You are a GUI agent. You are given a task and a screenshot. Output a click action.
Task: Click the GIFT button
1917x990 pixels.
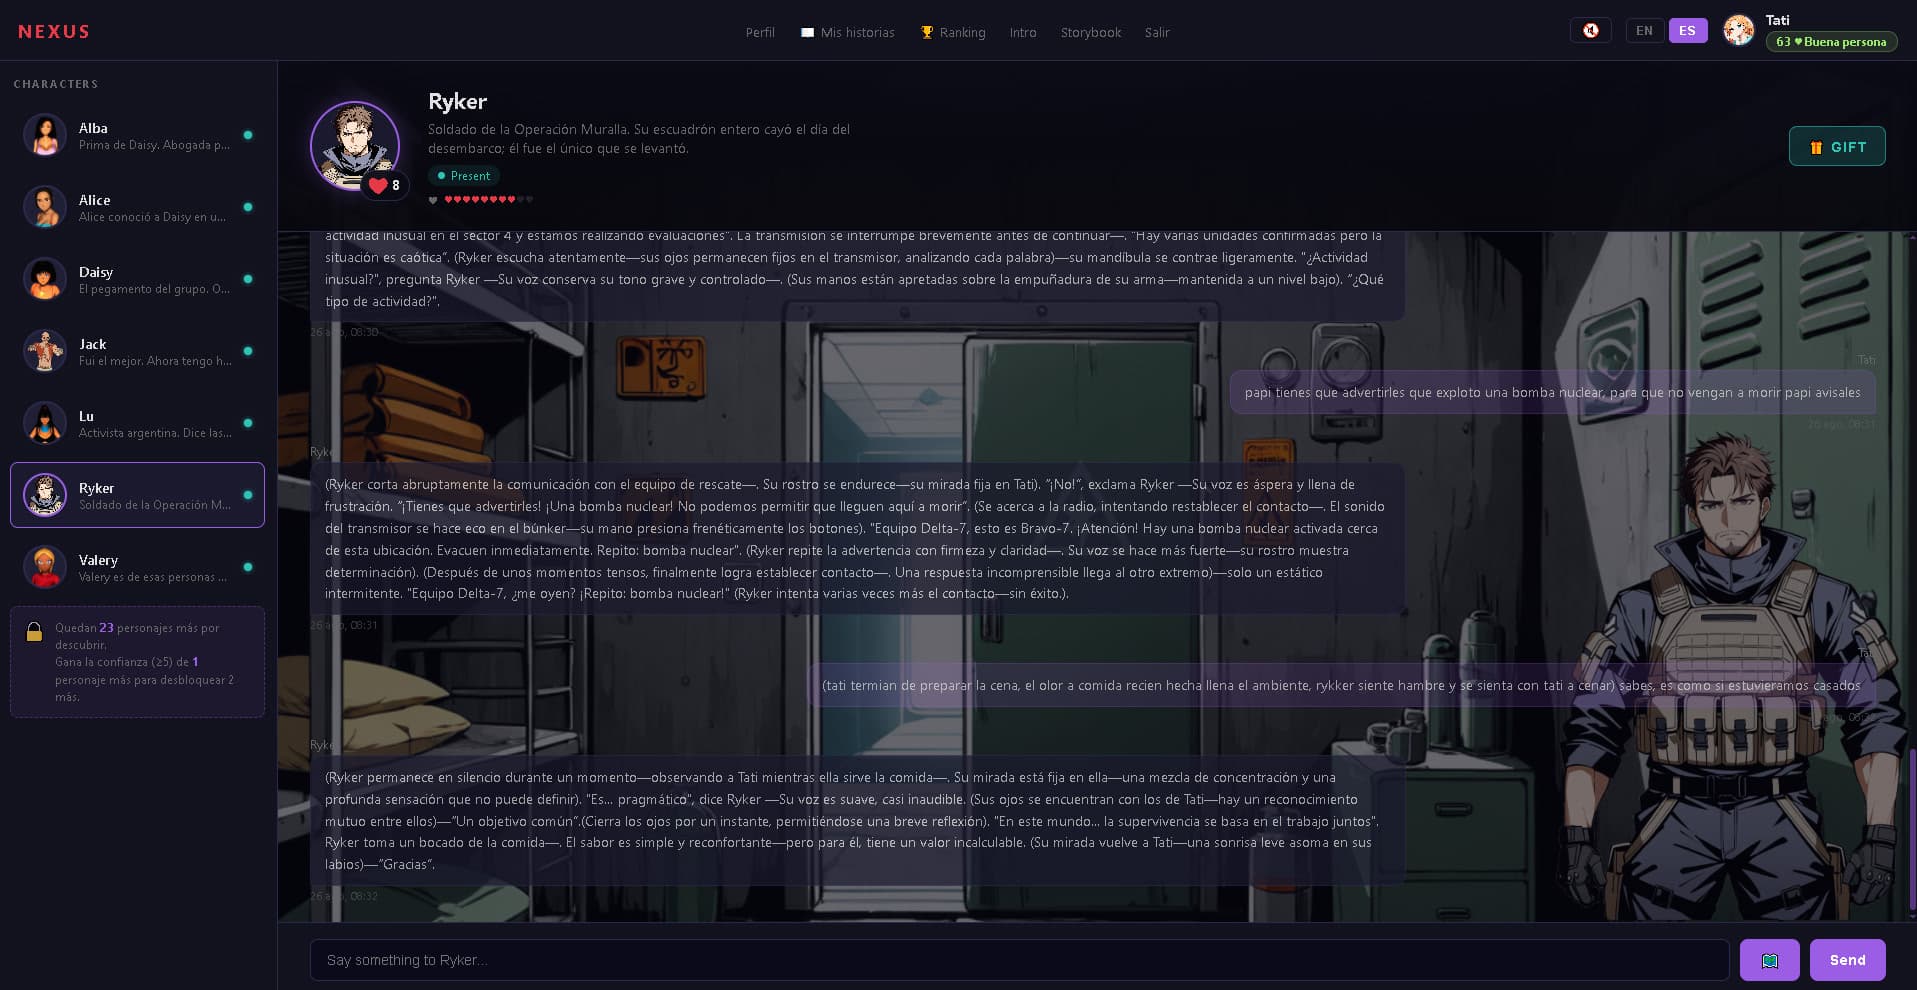point(1837,147)
